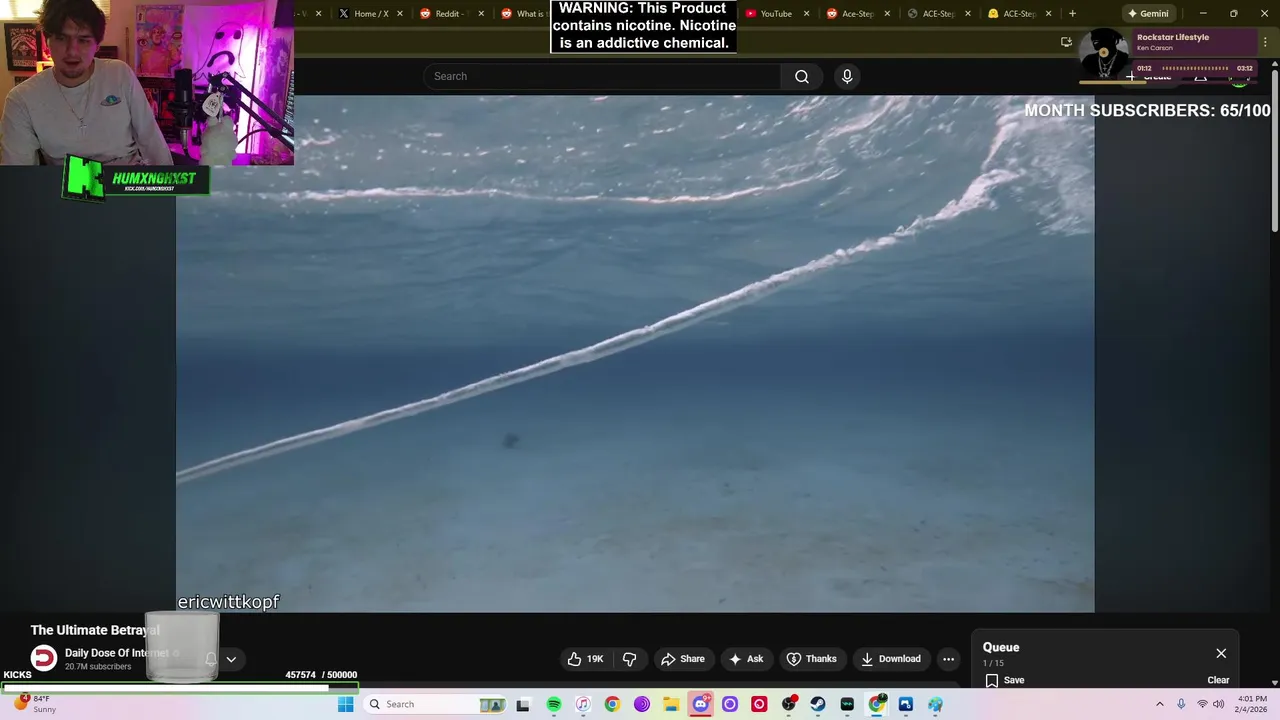The height and width of the screenshot is (720, 1280).
Task: Share the video using the Share button
Action: (683, 659)
